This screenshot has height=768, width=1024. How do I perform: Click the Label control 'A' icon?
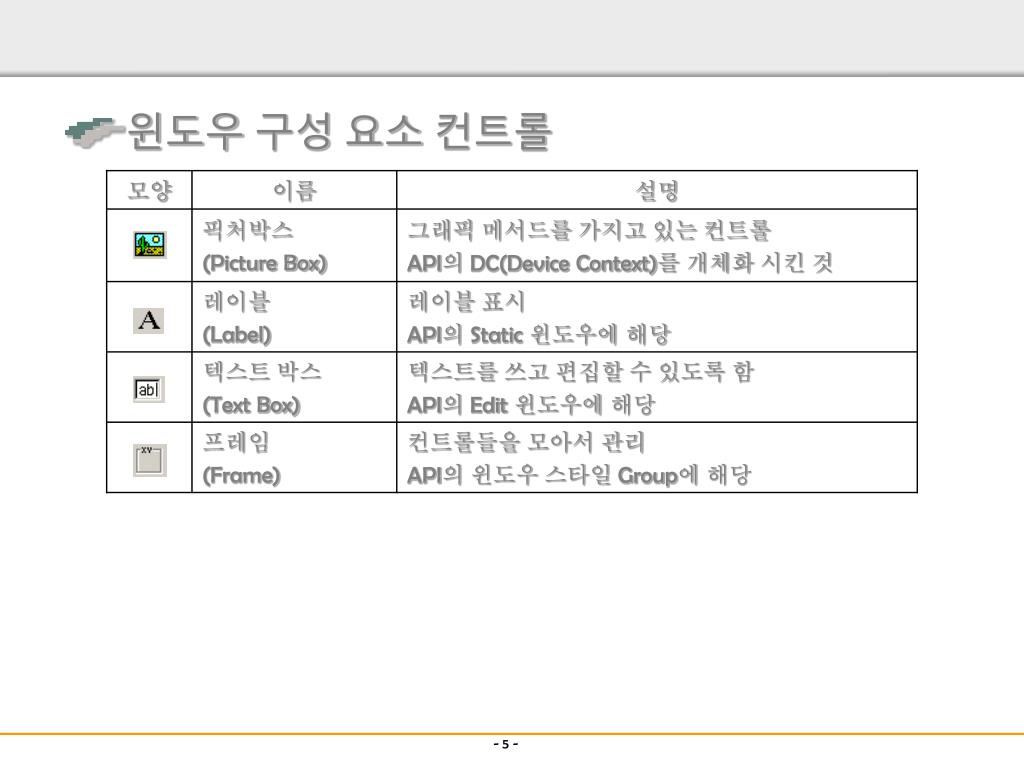click(149, 320)
